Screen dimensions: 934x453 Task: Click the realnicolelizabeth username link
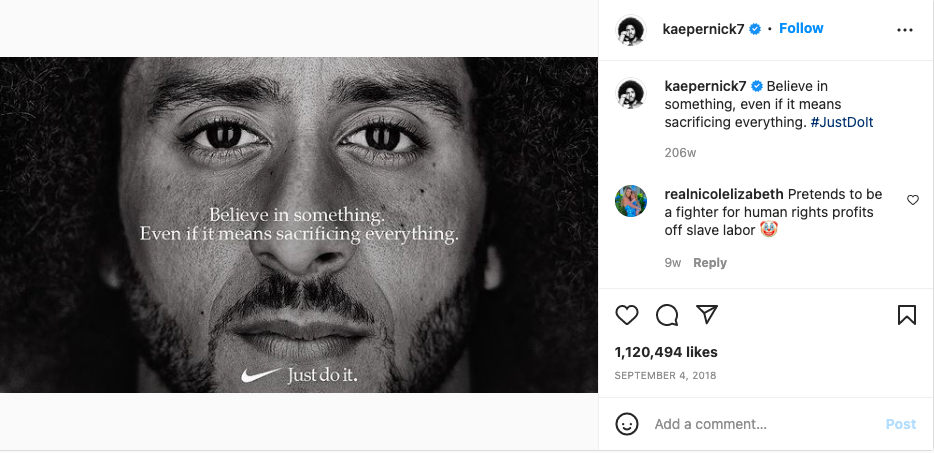pyautogui.click(x=724, y=193)
